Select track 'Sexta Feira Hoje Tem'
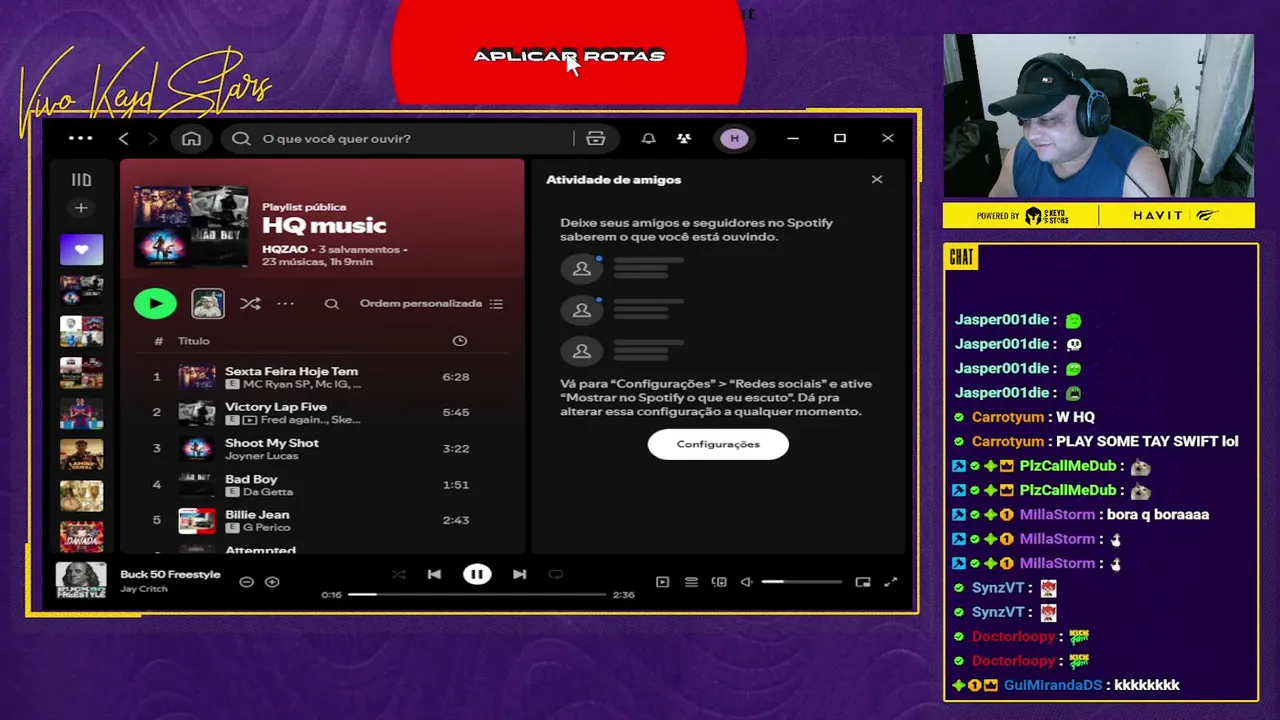1280x720 pixels. 291,371
